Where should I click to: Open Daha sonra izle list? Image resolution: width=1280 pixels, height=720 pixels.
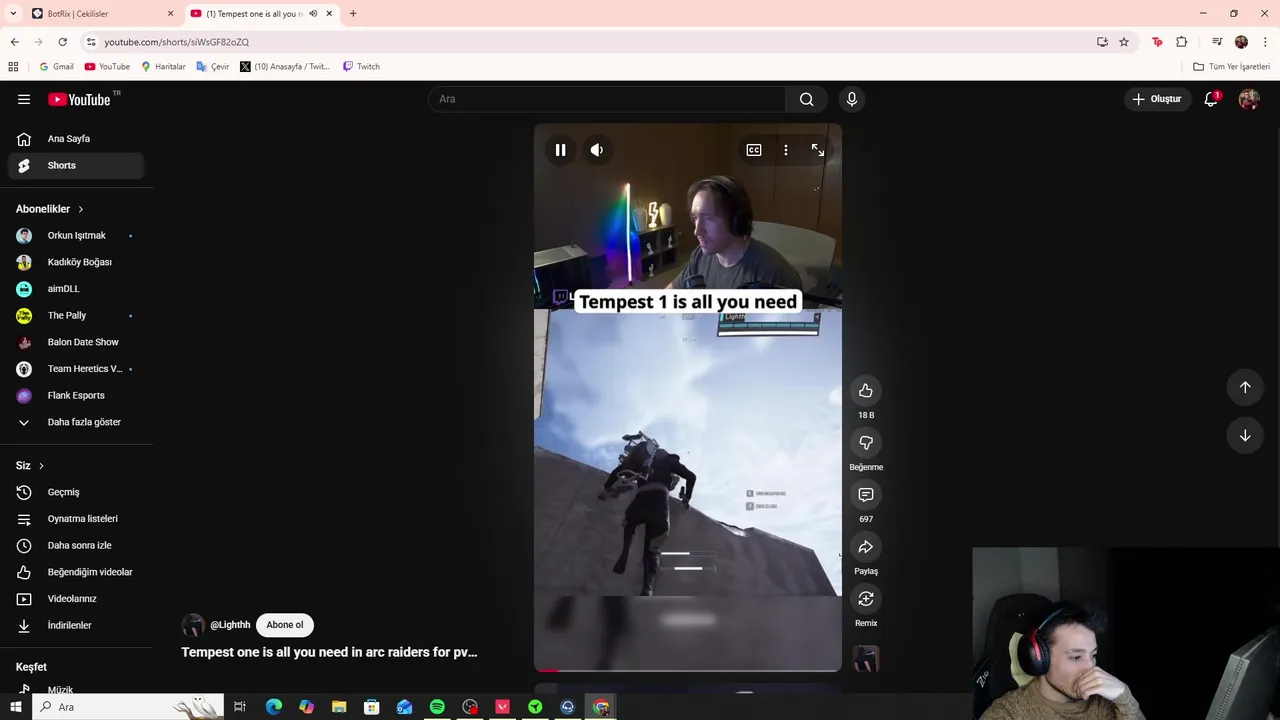76,545
